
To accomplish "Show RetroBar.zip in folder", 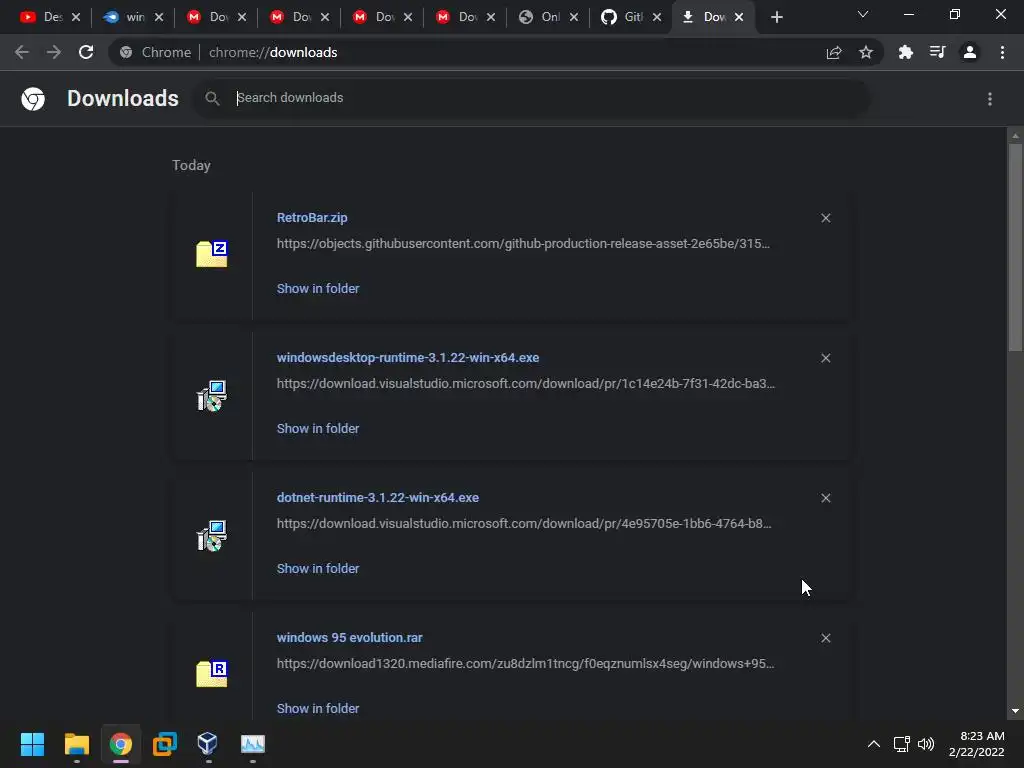I will [318, 289].
